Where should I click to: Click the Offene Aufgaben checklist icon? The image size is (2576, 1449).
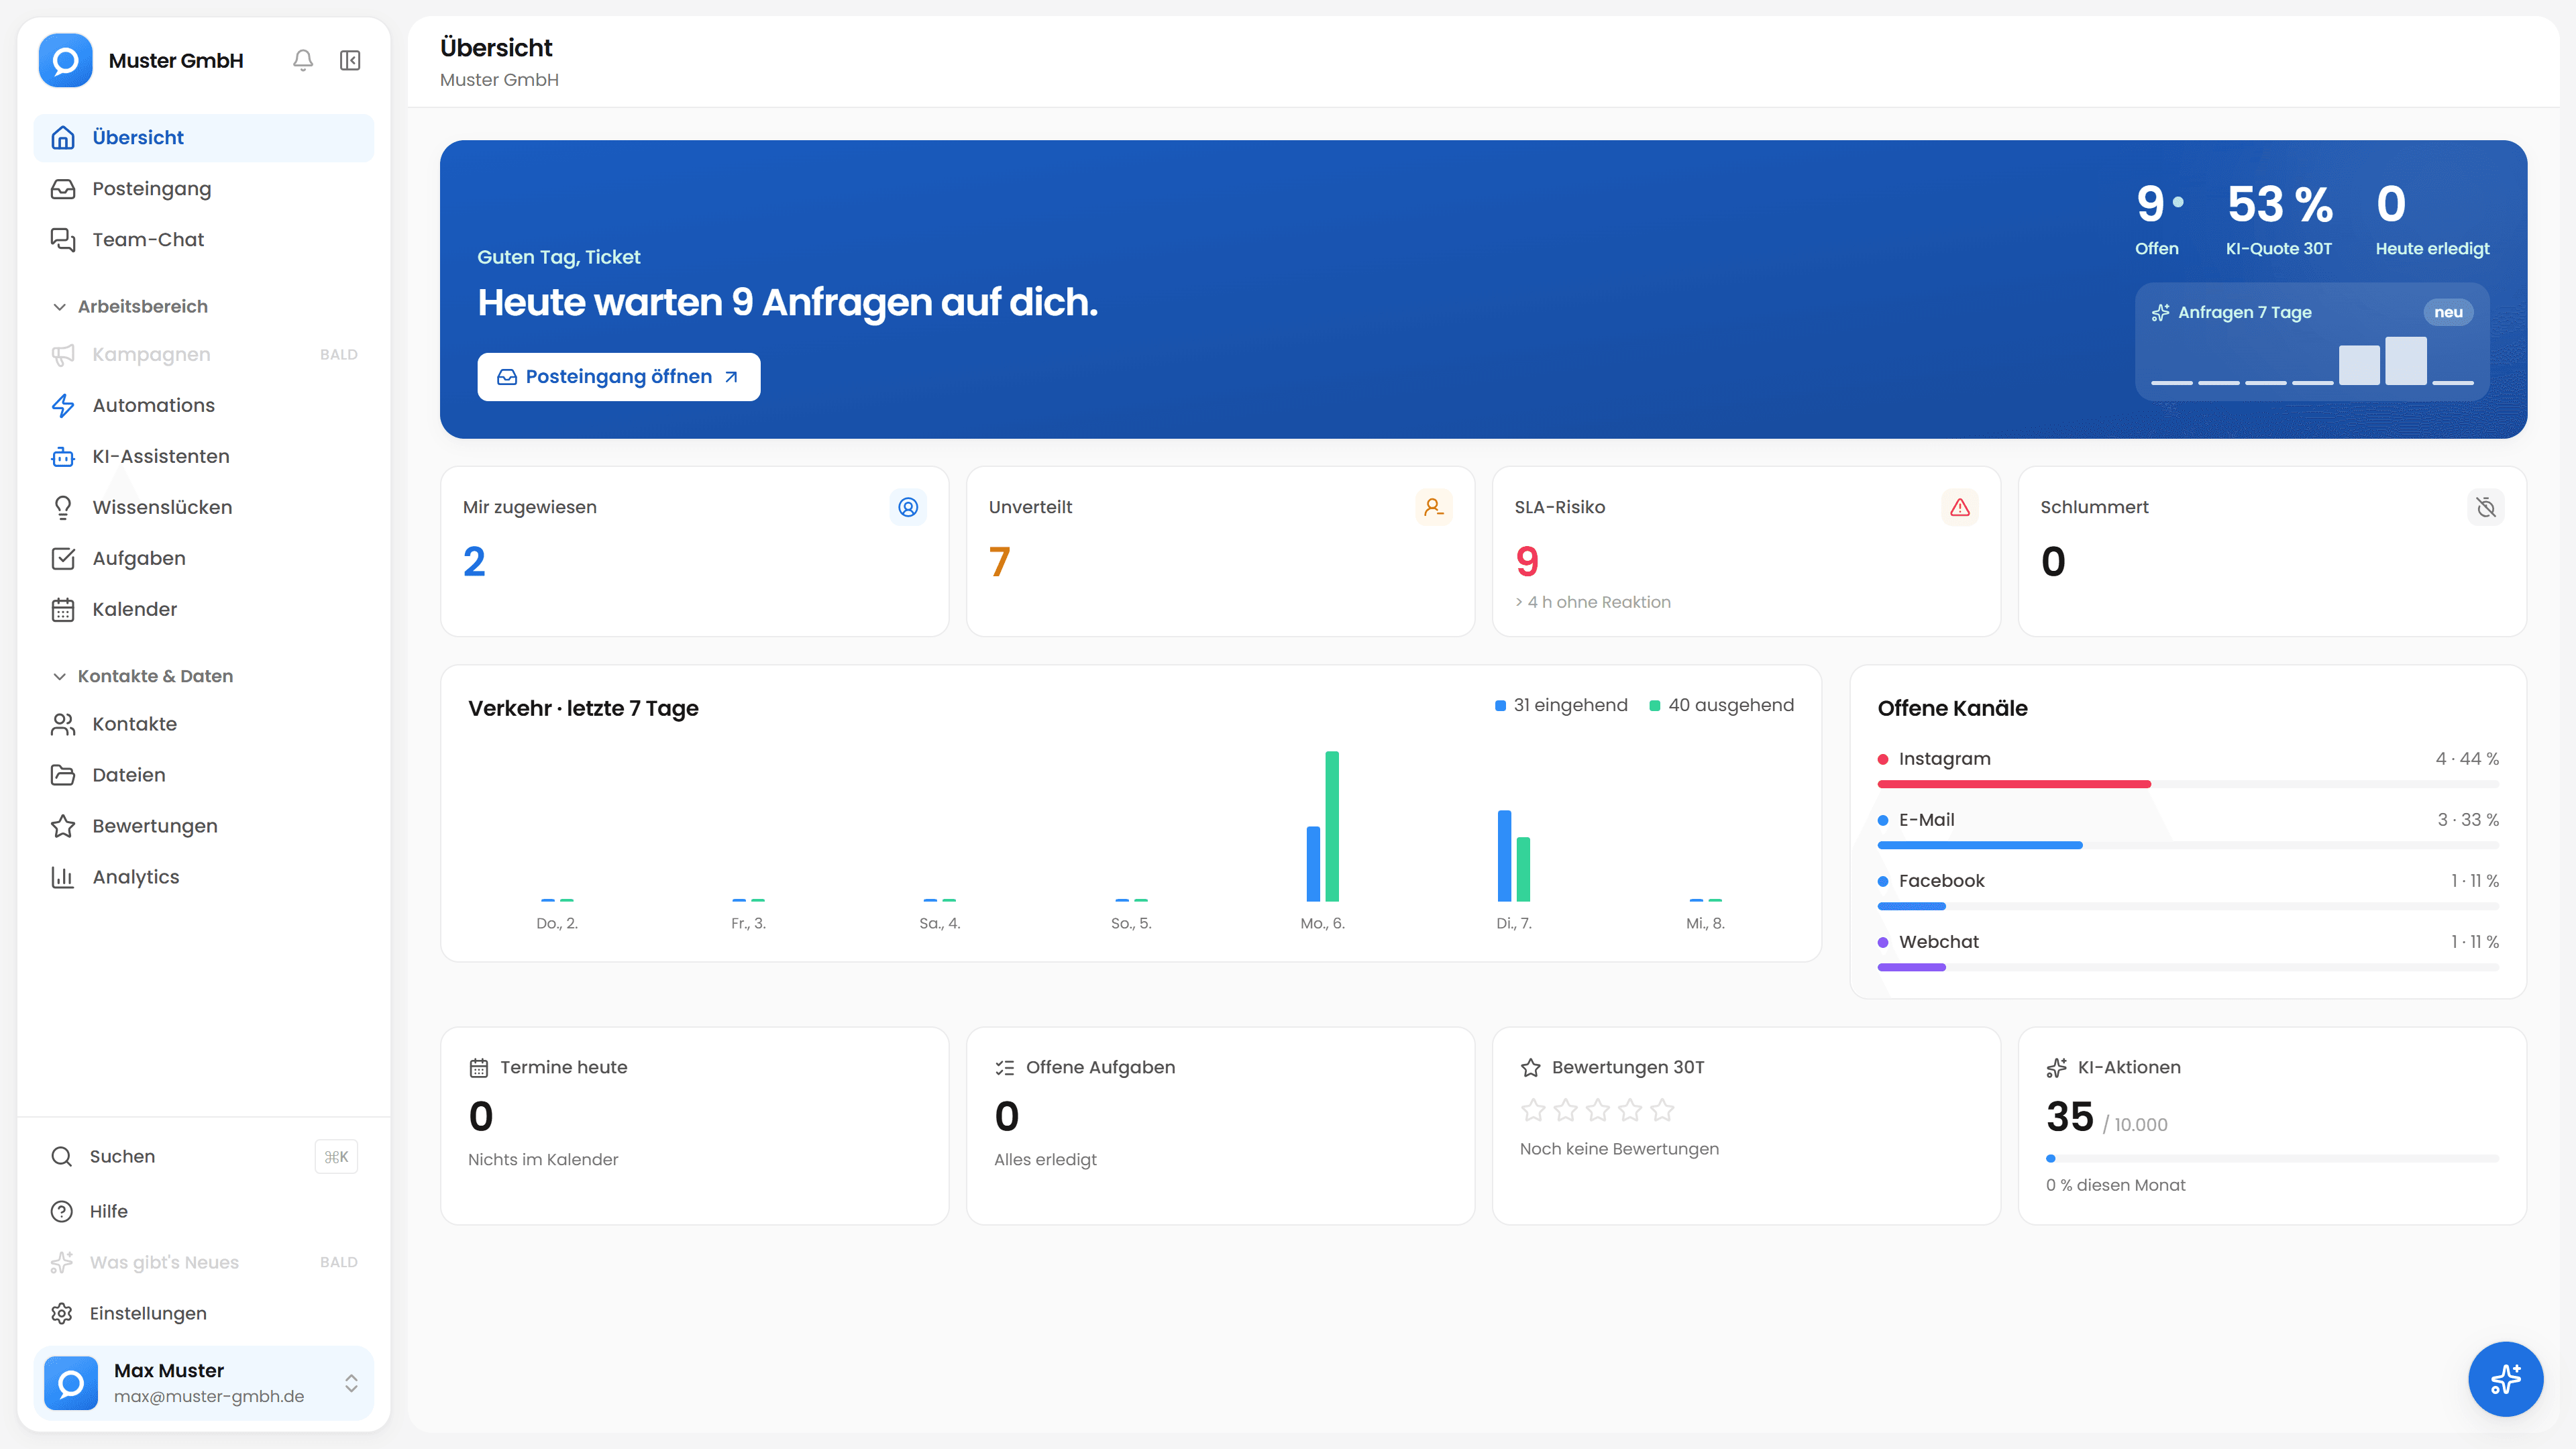(x=1005, y=1068)
